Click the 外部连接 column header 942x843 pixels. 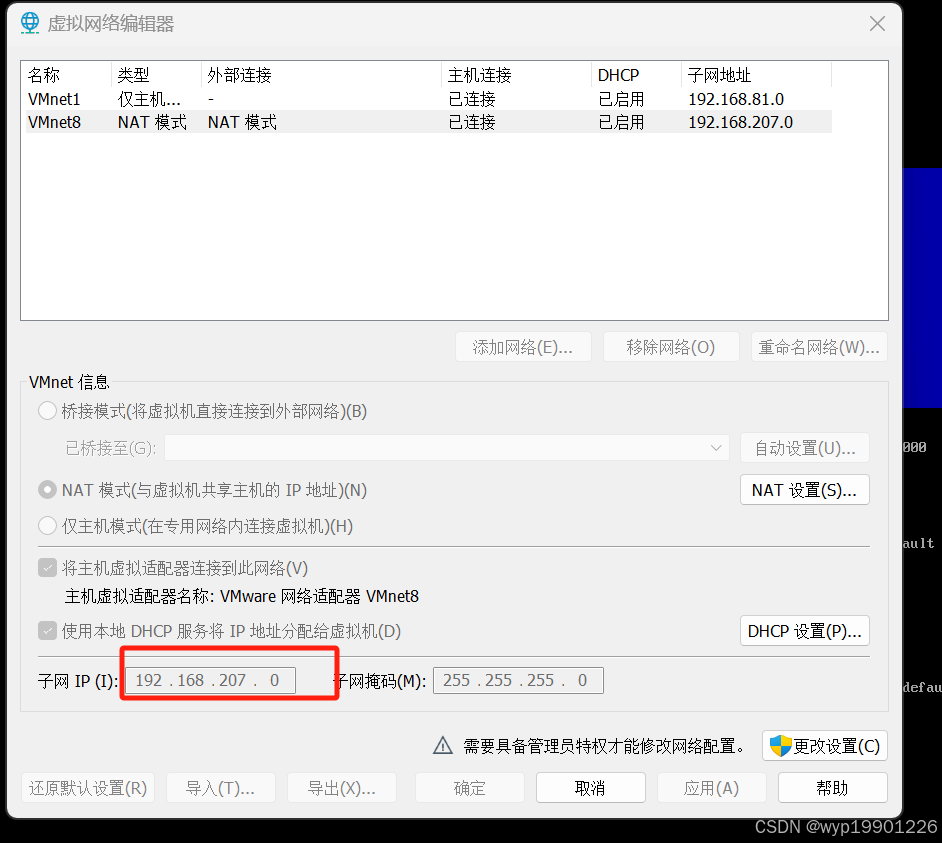(321, 75)
